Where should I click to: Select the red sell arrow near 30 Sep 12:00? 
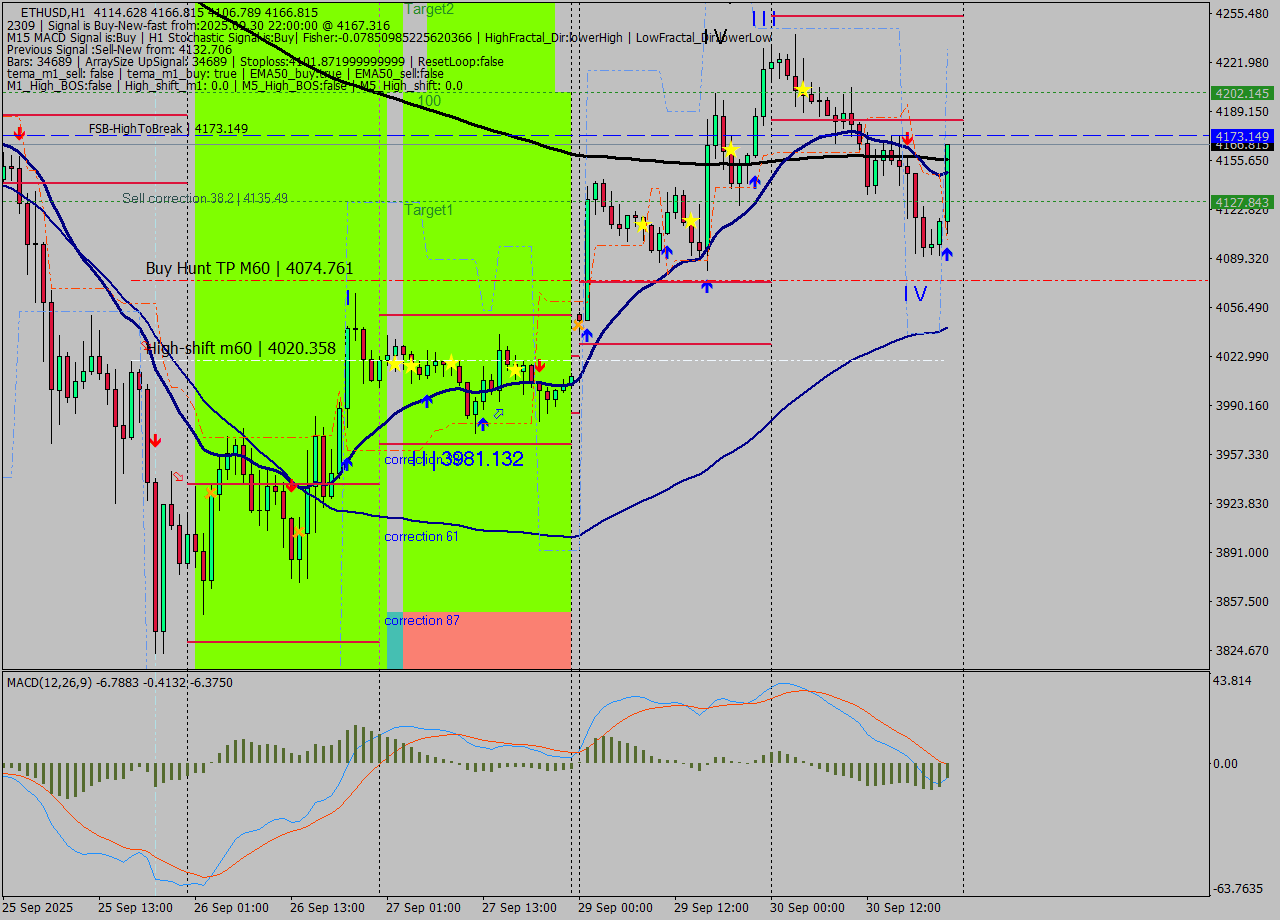point(907,138)
